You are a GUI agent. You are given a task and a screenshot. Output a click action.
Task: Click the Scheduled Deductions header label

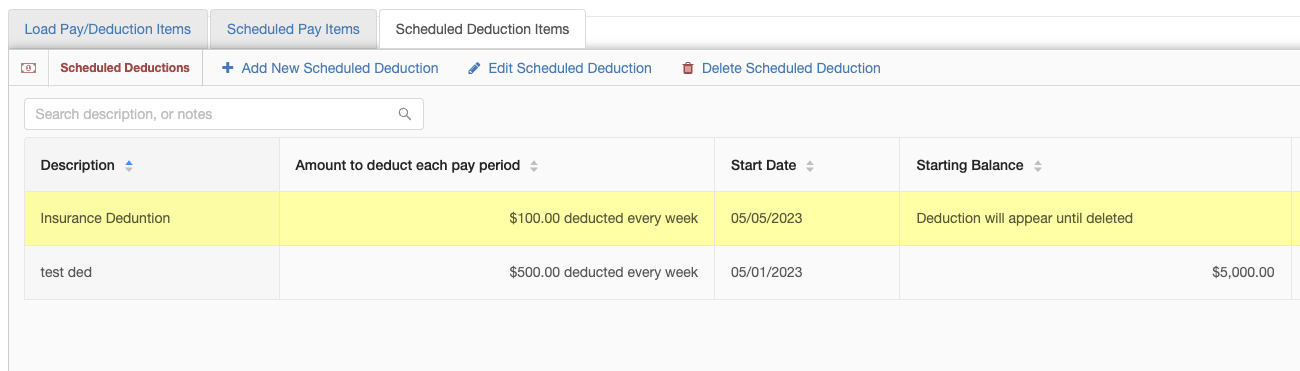[125, 68]
